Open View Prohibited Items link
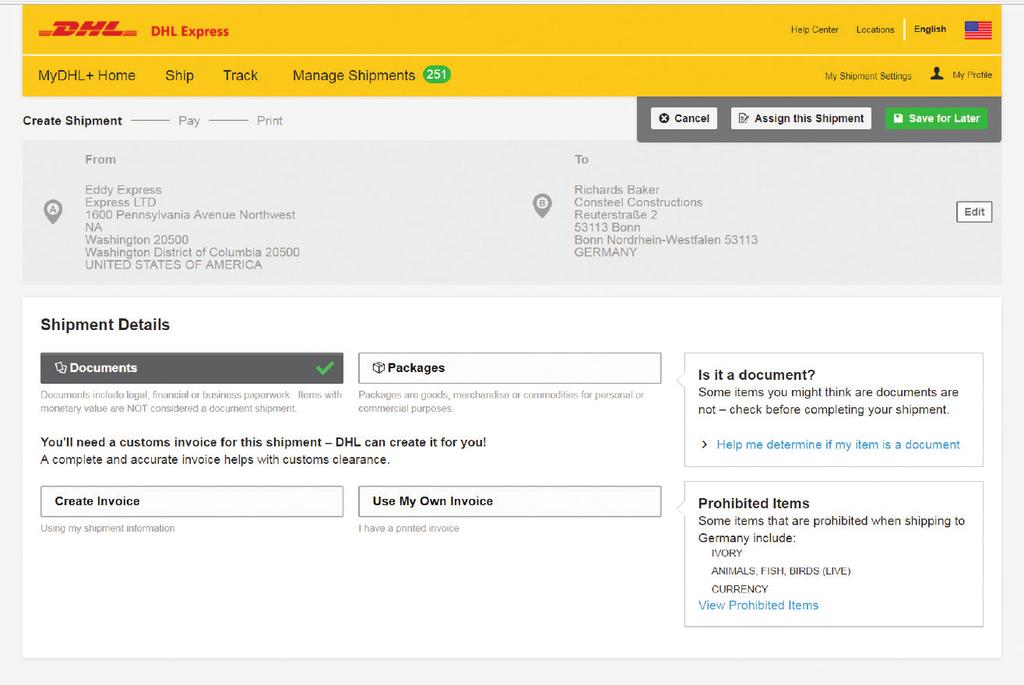 coord(758,605)
